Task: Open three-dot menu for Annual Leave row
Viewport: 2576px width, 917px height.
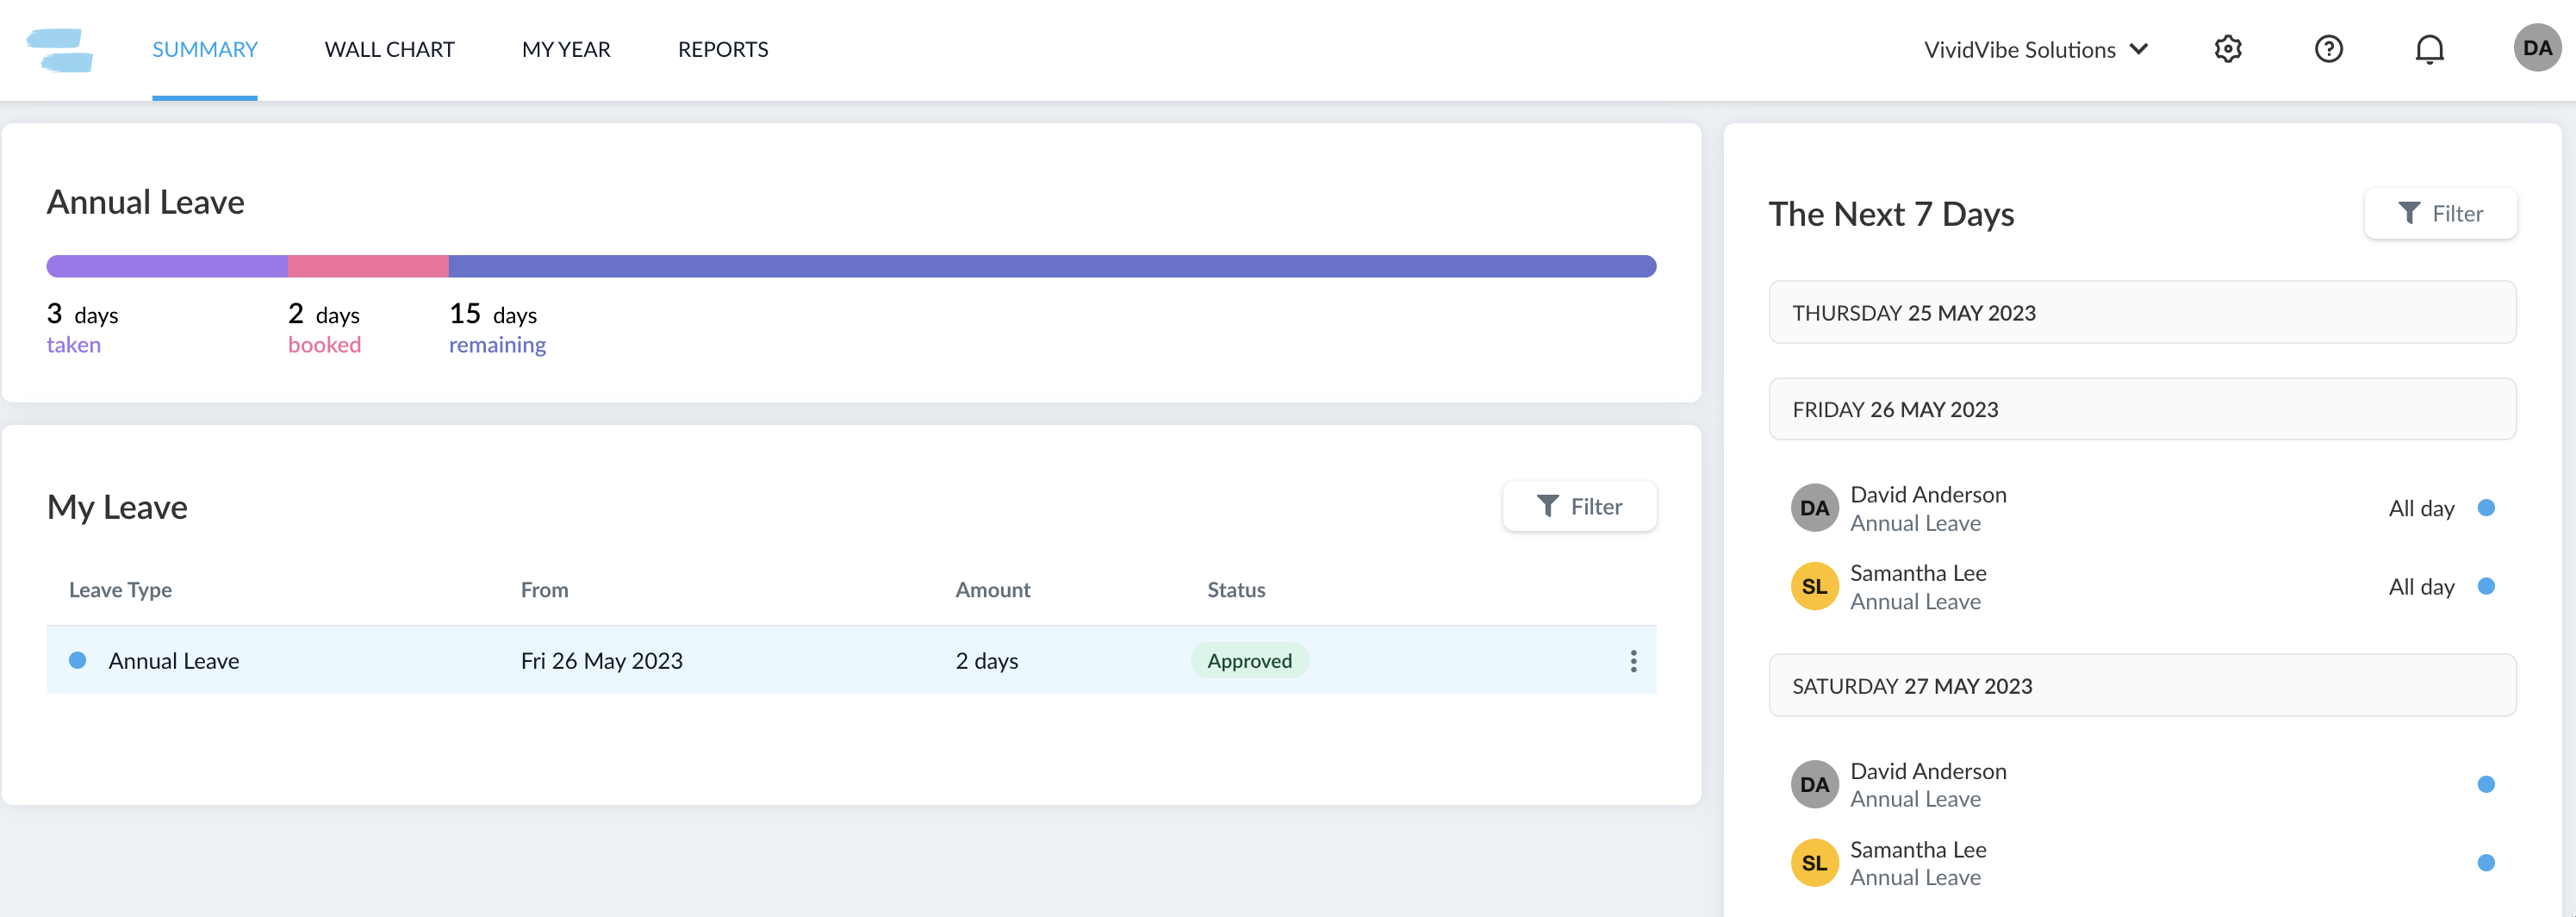Action: (x=1633, y=661)
